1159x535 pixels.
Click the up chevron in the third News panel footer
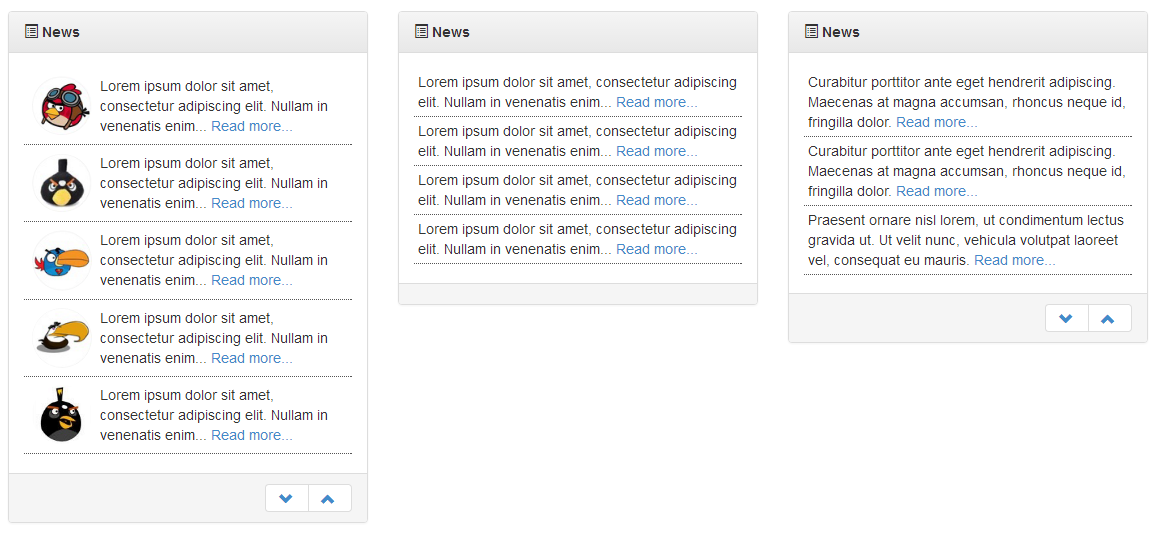click(1109, 318)
